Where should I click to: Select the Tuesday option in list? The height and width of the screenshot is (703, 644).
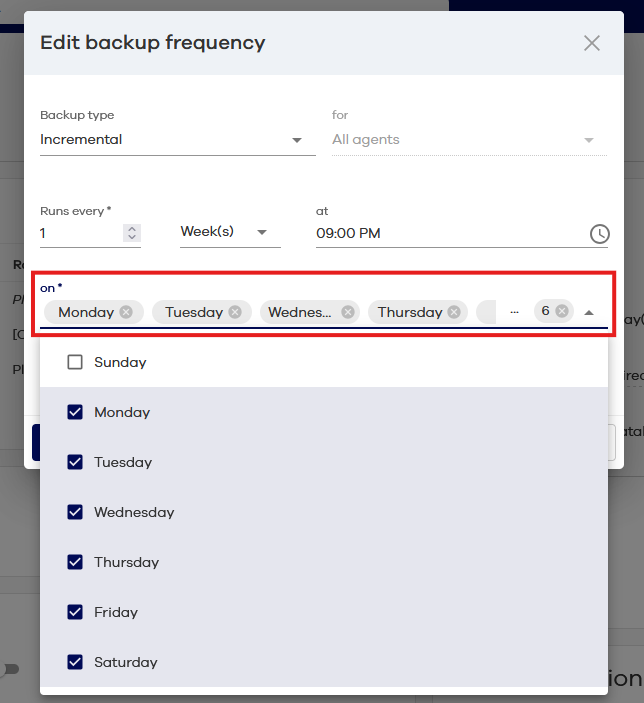click(x=123, y=462)
